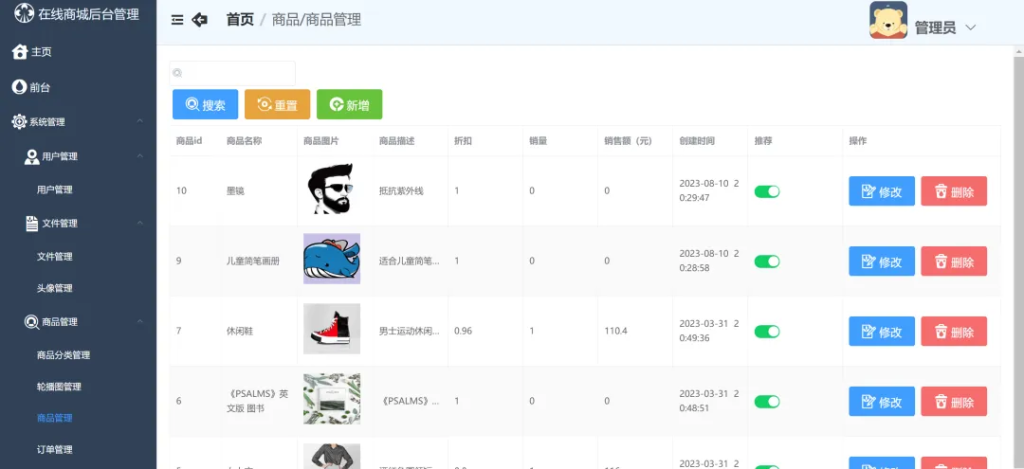
Task: Click the edit icon in 墨镜 row
Action: (869, 191)
